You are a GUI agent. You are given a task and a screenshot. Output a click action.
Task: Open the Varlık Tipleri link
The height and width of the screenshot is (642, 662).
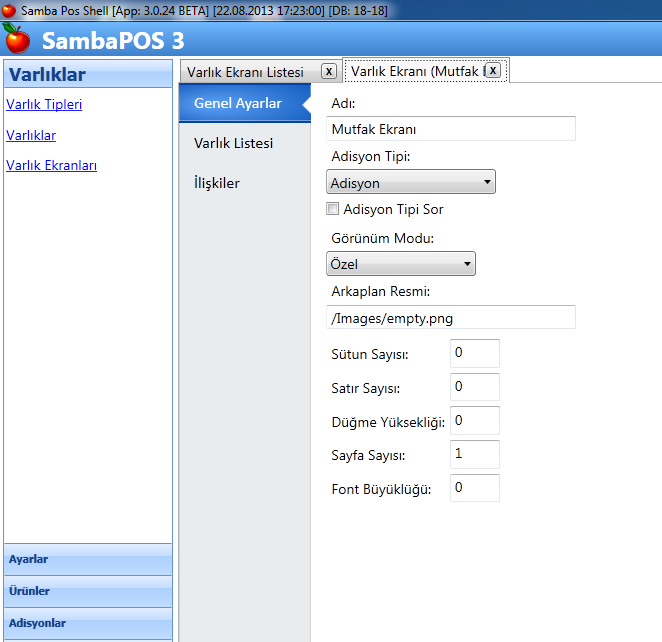pyautogui.click(x=44, y=104)
